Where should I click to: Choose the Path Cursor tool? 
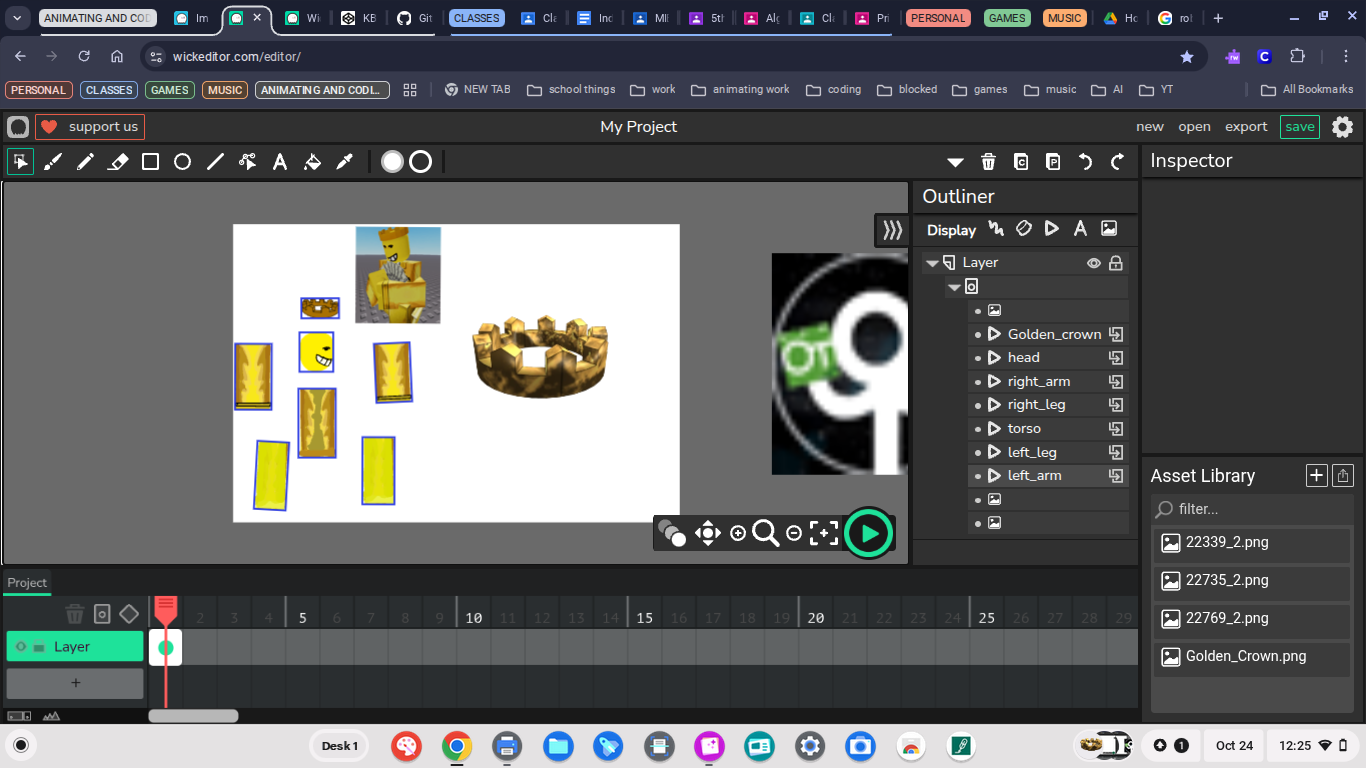247,162
